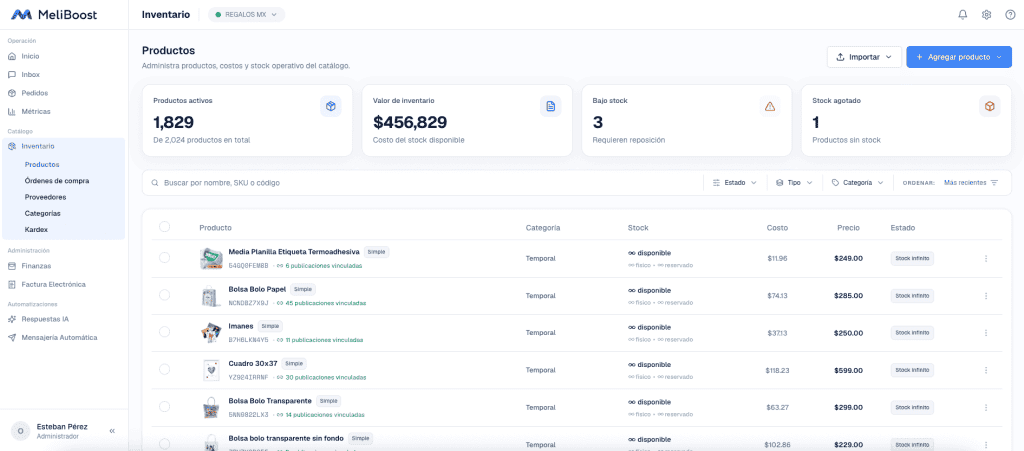1024x451 pixels.
Task: Go to Órdenes de compra submenu
Action: click(x=57, y=181)
